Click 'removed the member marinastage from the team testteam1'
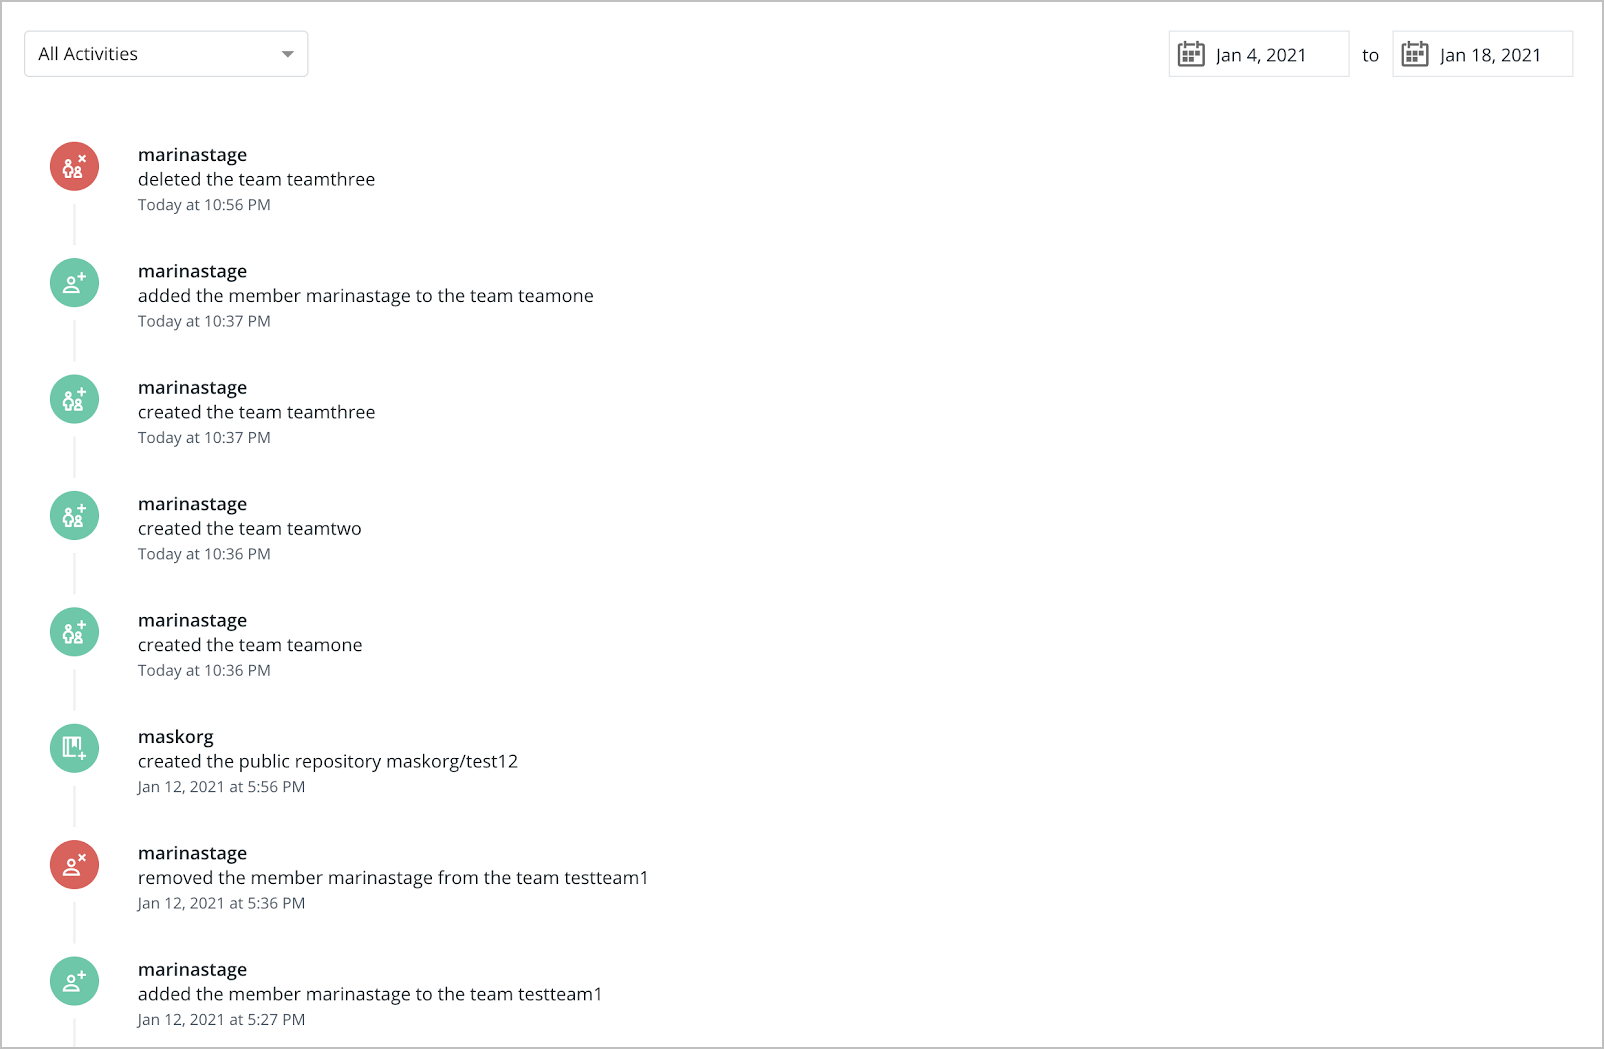Viewport: 1604px width, 1049px height. (393, 878)
